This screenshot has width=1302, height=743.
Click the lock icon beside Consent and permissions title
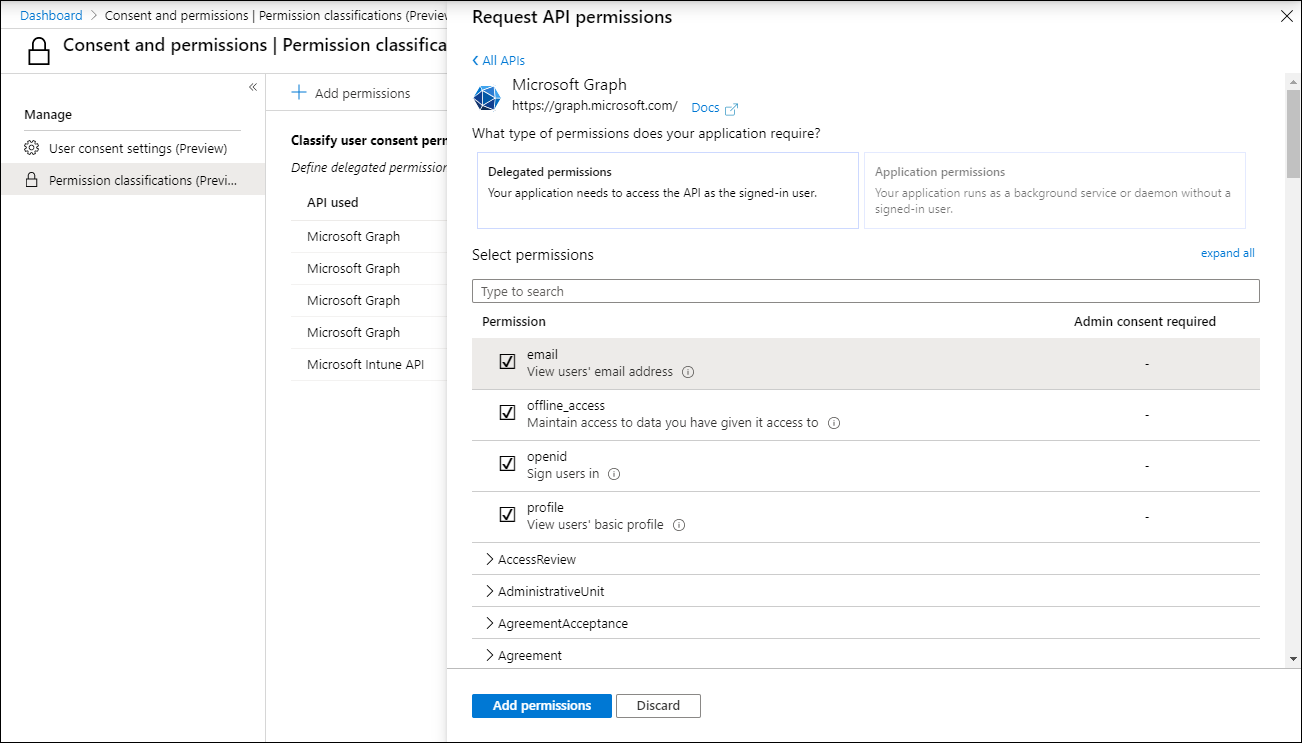click(x=39, y=50)
